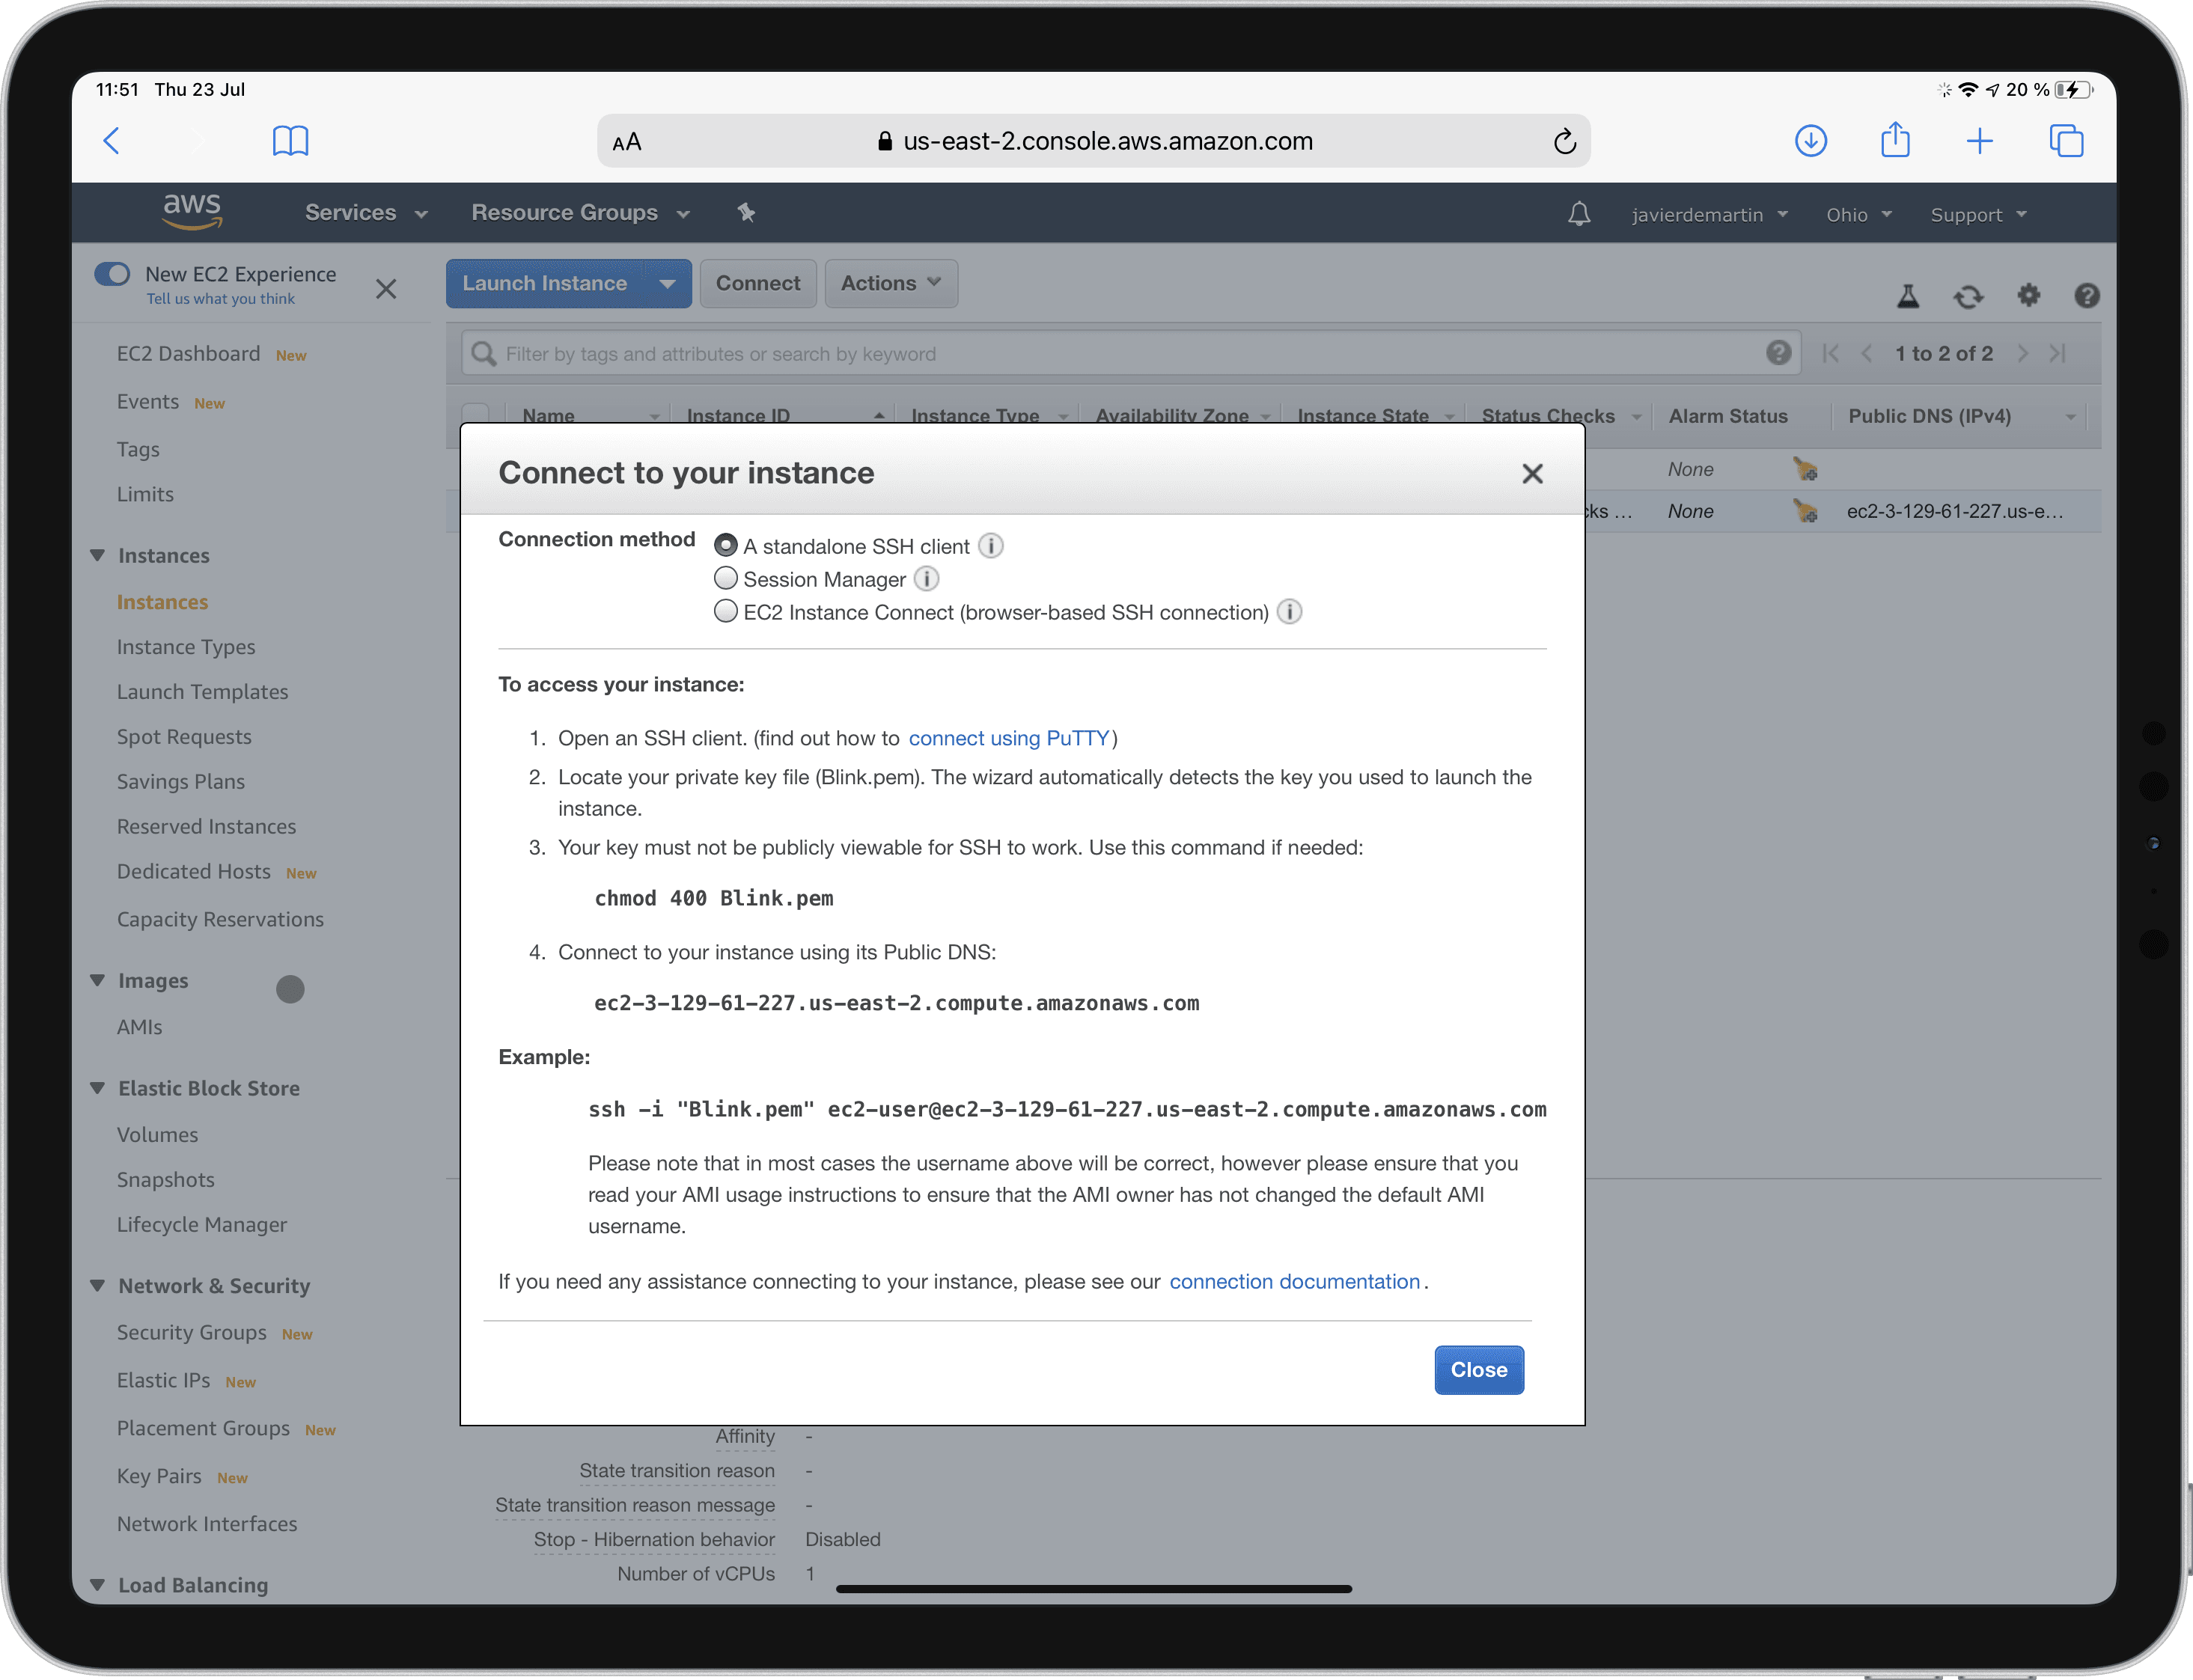The height and width of the screenshot is (1680, 2193).
Task: Open Instance Types in sidebar
Action: (186, 647)
